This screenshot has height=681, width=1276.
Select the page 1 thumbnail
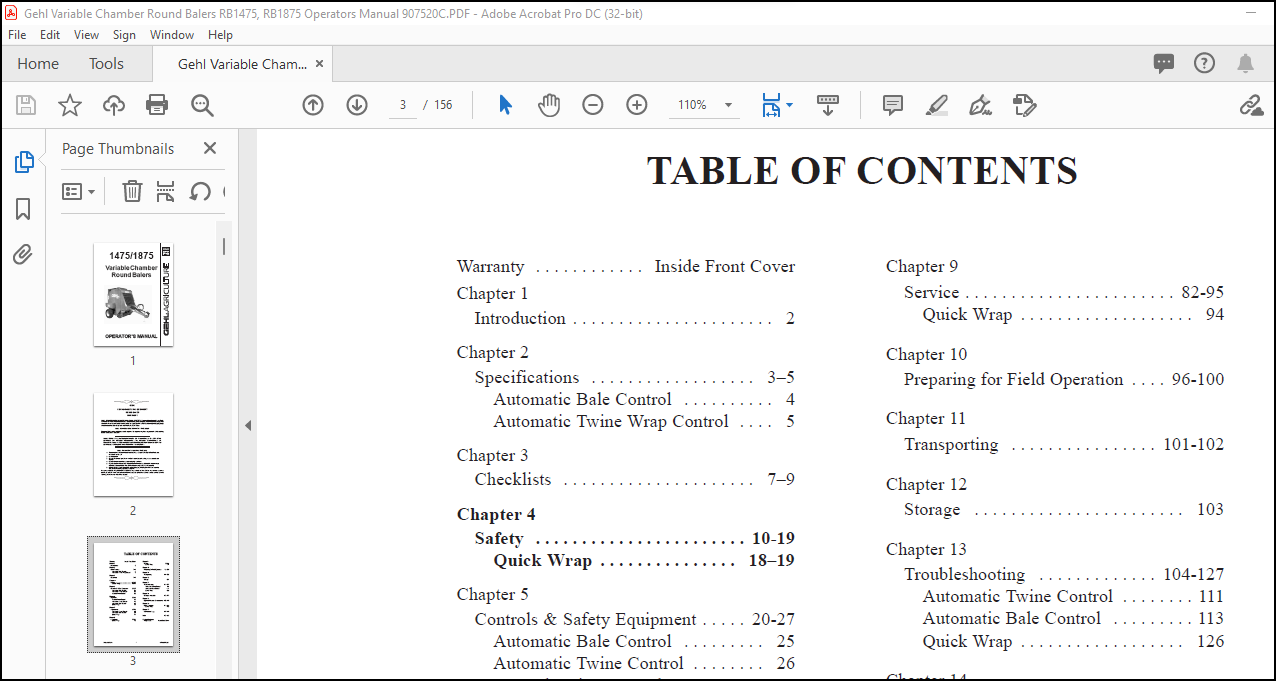point(133,295)
